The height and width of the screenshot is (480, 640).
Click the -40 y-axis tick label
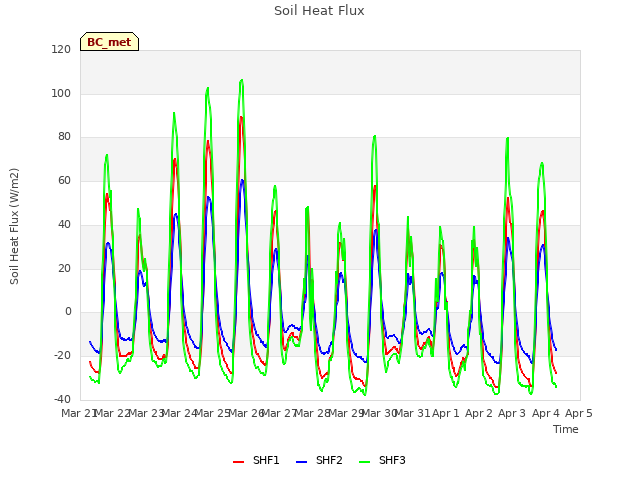[x=62, y=399]
